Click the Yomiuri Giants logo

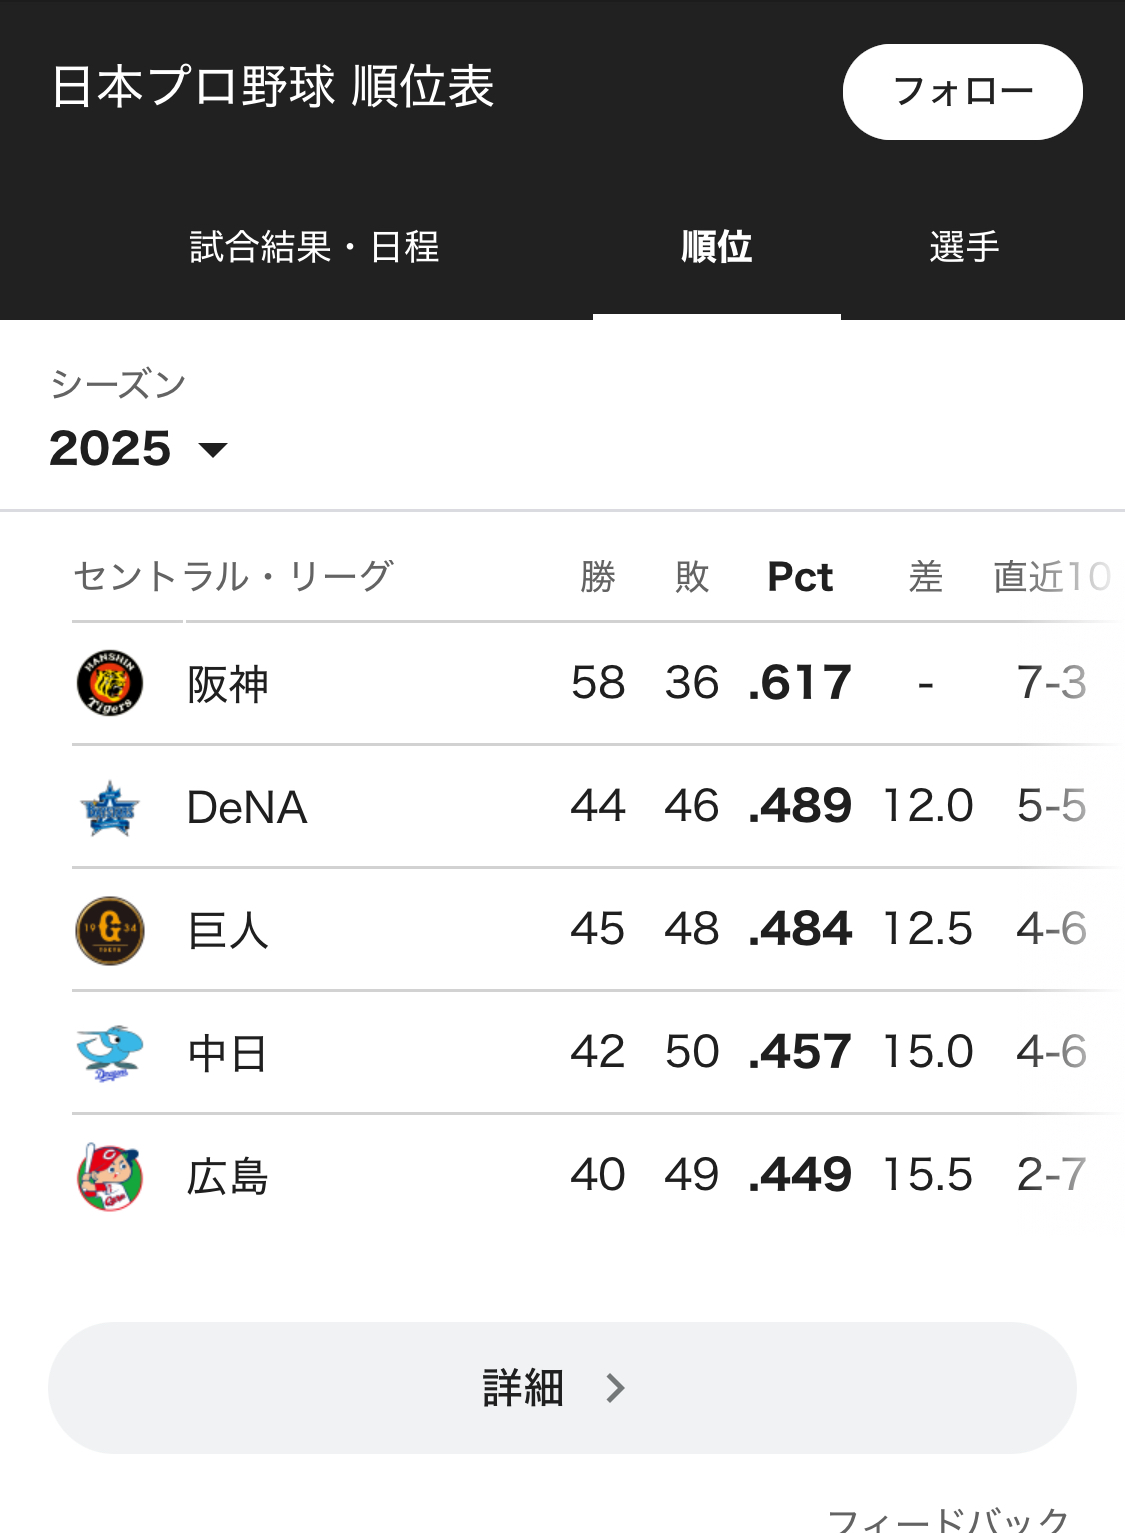pos(110,931)
